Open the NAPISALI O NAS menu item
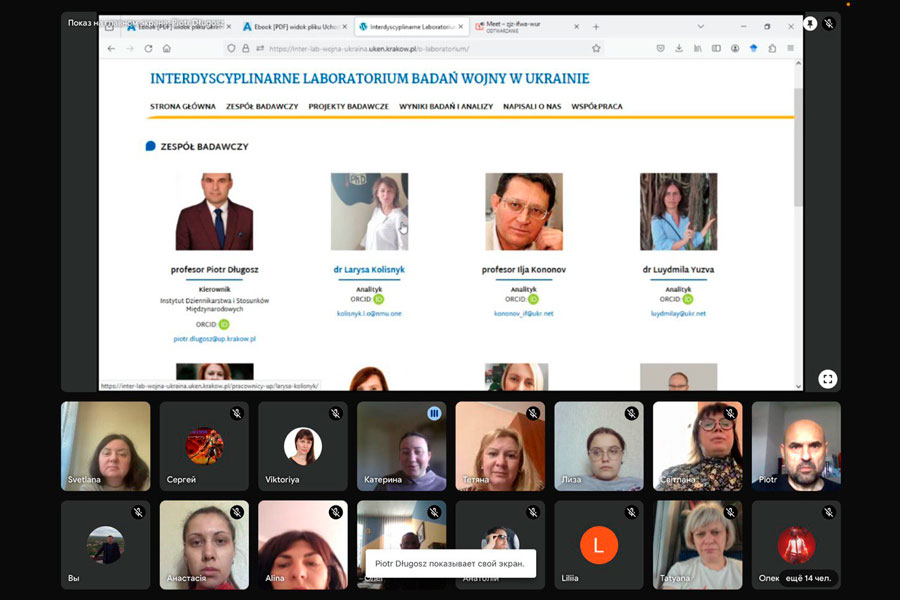Screen dimensions: 900x600 532,106
